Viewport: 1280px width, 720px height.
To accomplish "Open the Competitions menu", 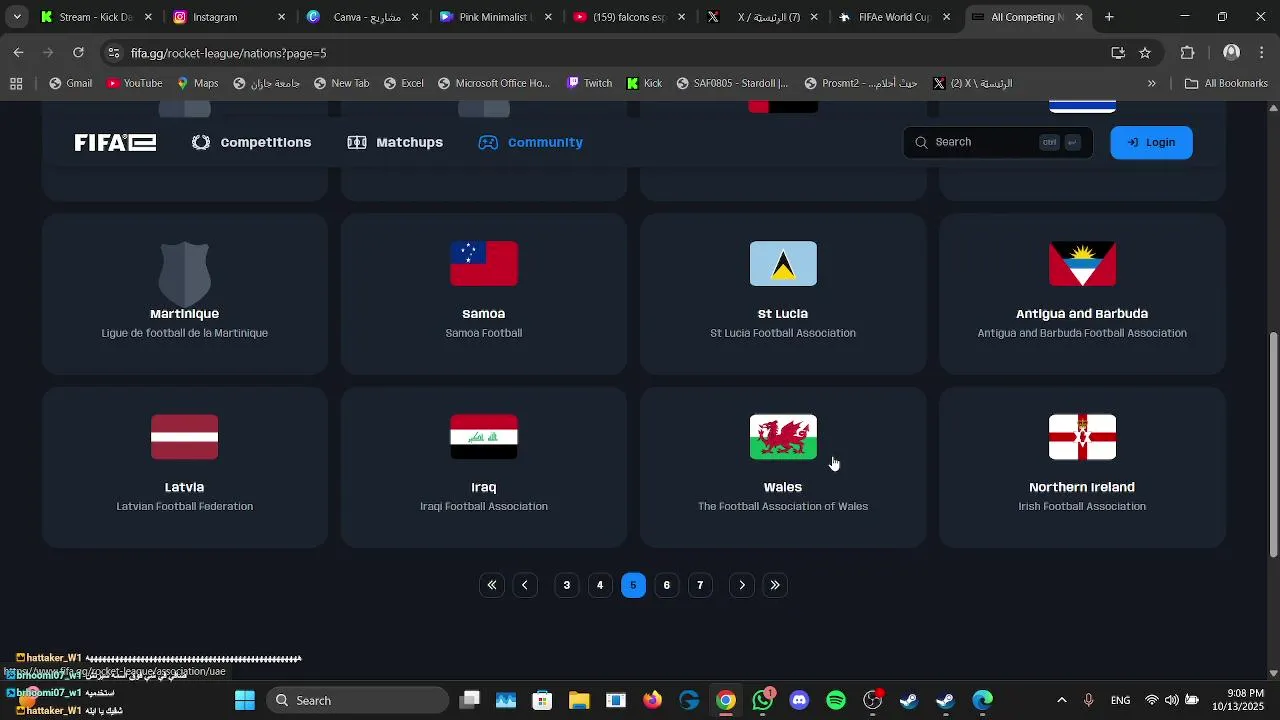I will [x=252, y=142].
